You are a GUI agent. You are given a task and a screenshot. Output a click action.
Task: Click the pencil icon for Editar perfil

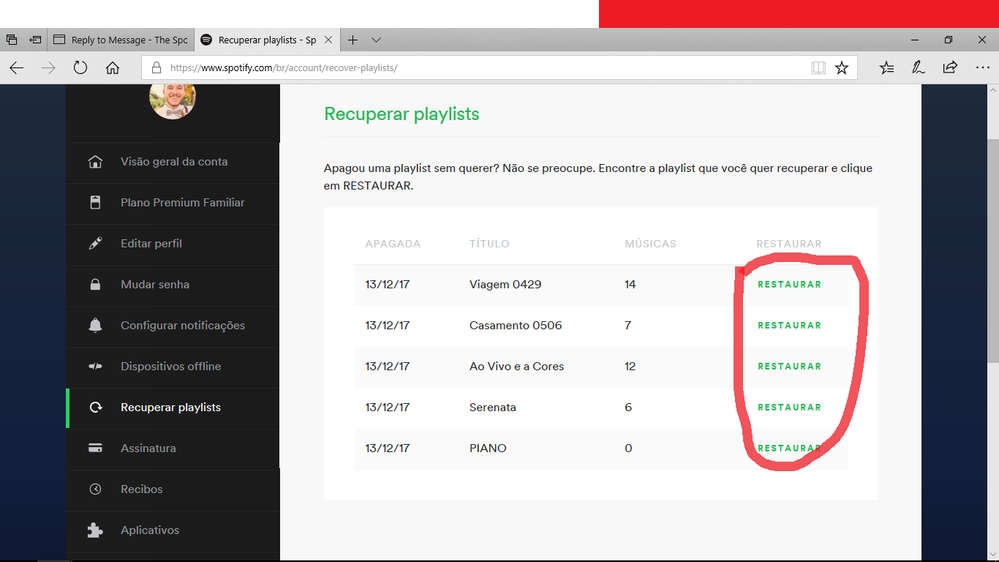click(x=95, y=243)
